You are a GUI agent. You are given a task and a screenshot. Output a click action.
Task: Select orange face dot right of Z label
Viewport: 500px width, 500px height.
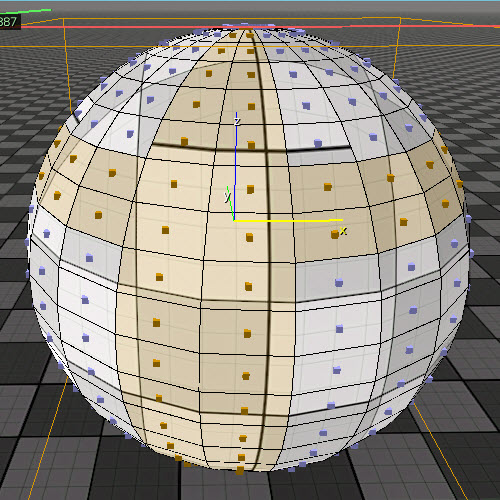251,107
